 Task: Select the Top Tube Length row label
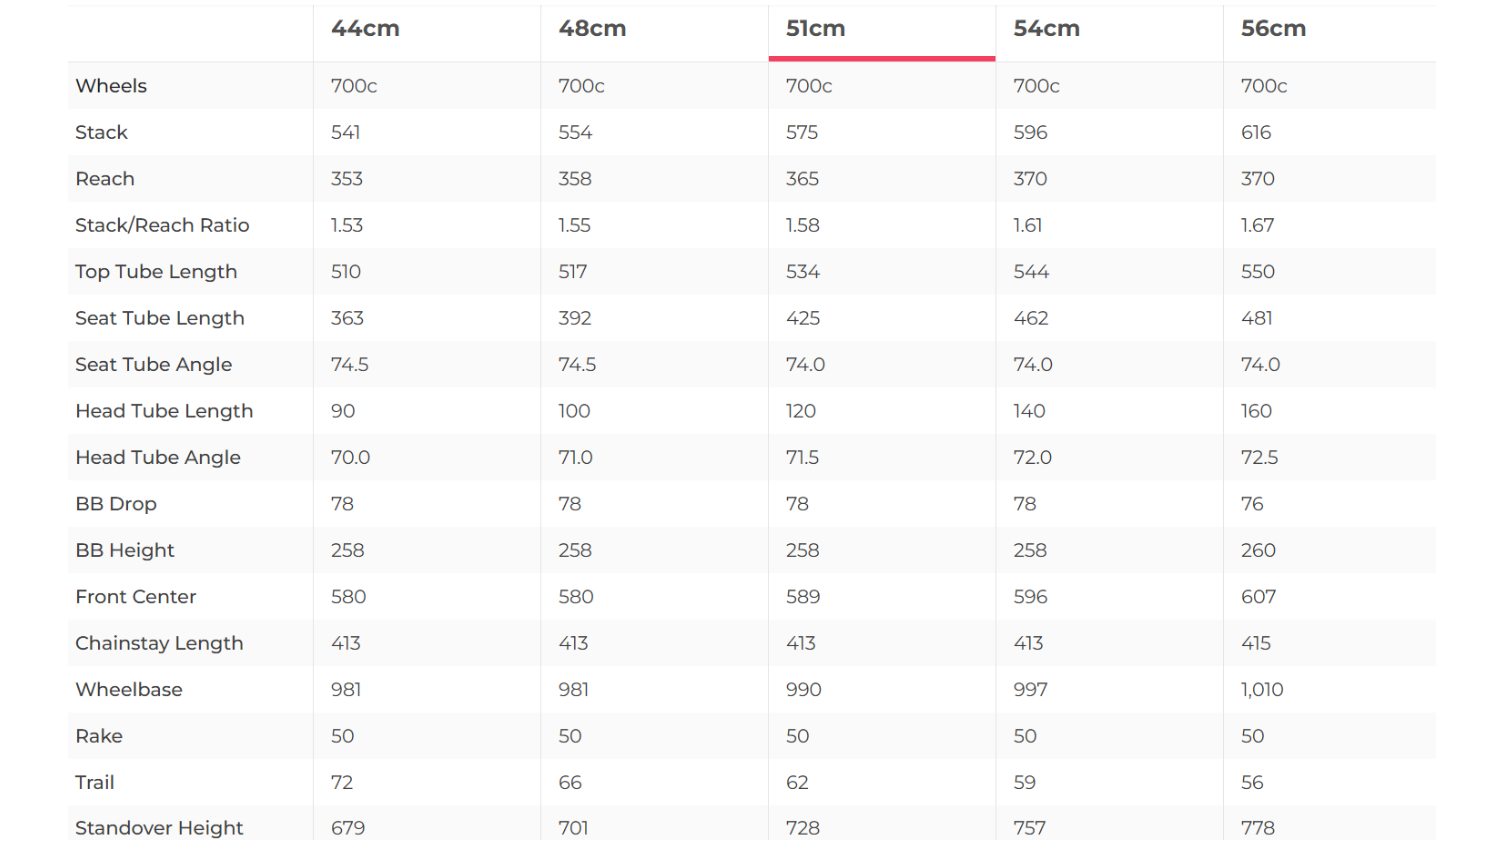pos(156,272)
